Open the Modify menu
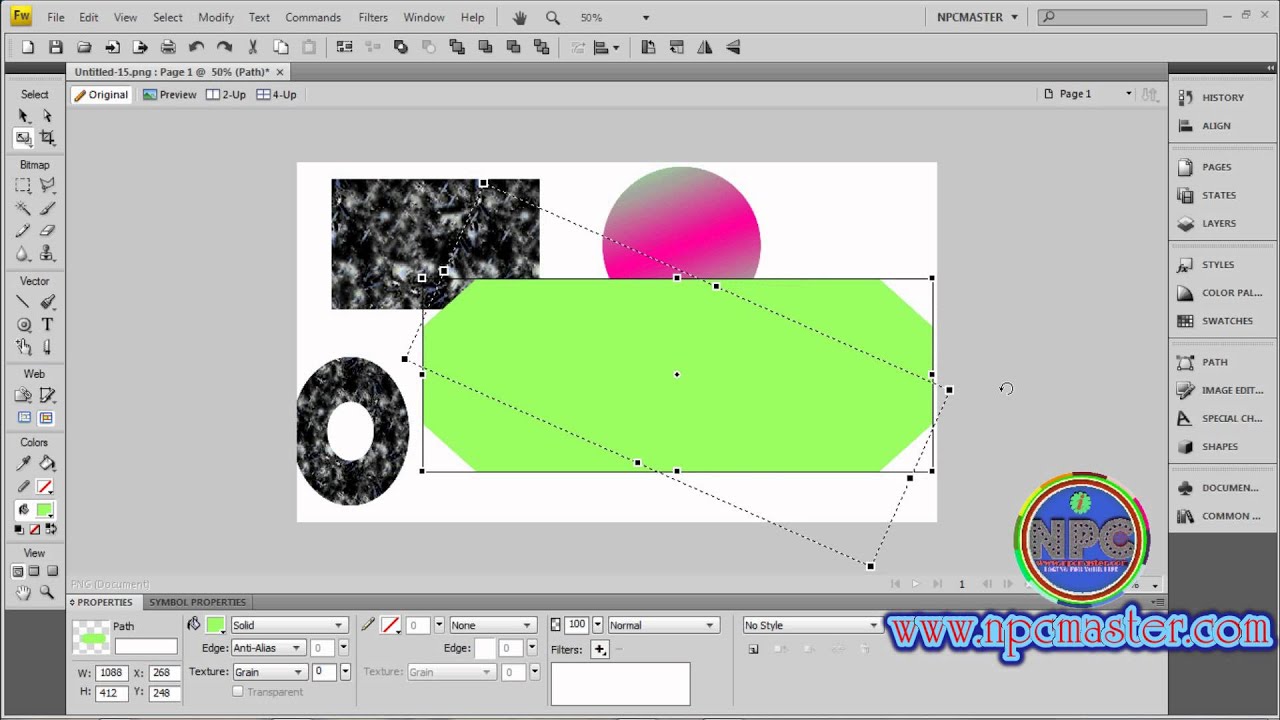This screenshot has height=720, width=1280. pyautogui.click(x=216, y=17)
